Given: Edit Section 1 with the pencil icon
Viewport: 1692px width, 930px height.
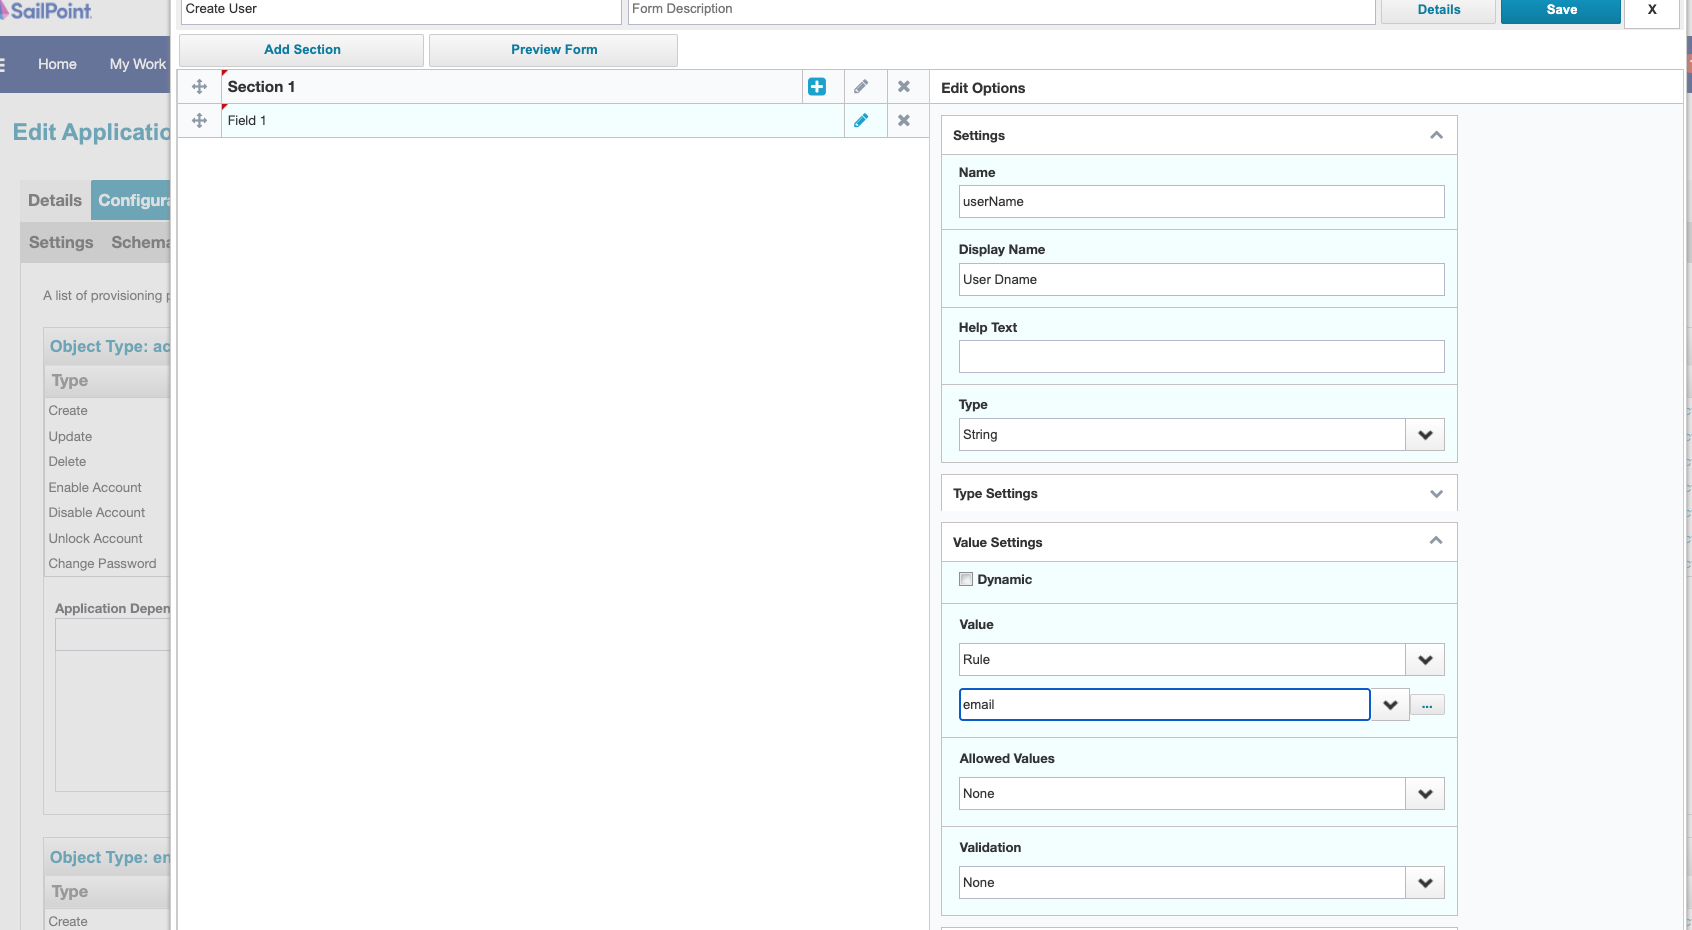Looking at the screenshot, I should point(861,86).
